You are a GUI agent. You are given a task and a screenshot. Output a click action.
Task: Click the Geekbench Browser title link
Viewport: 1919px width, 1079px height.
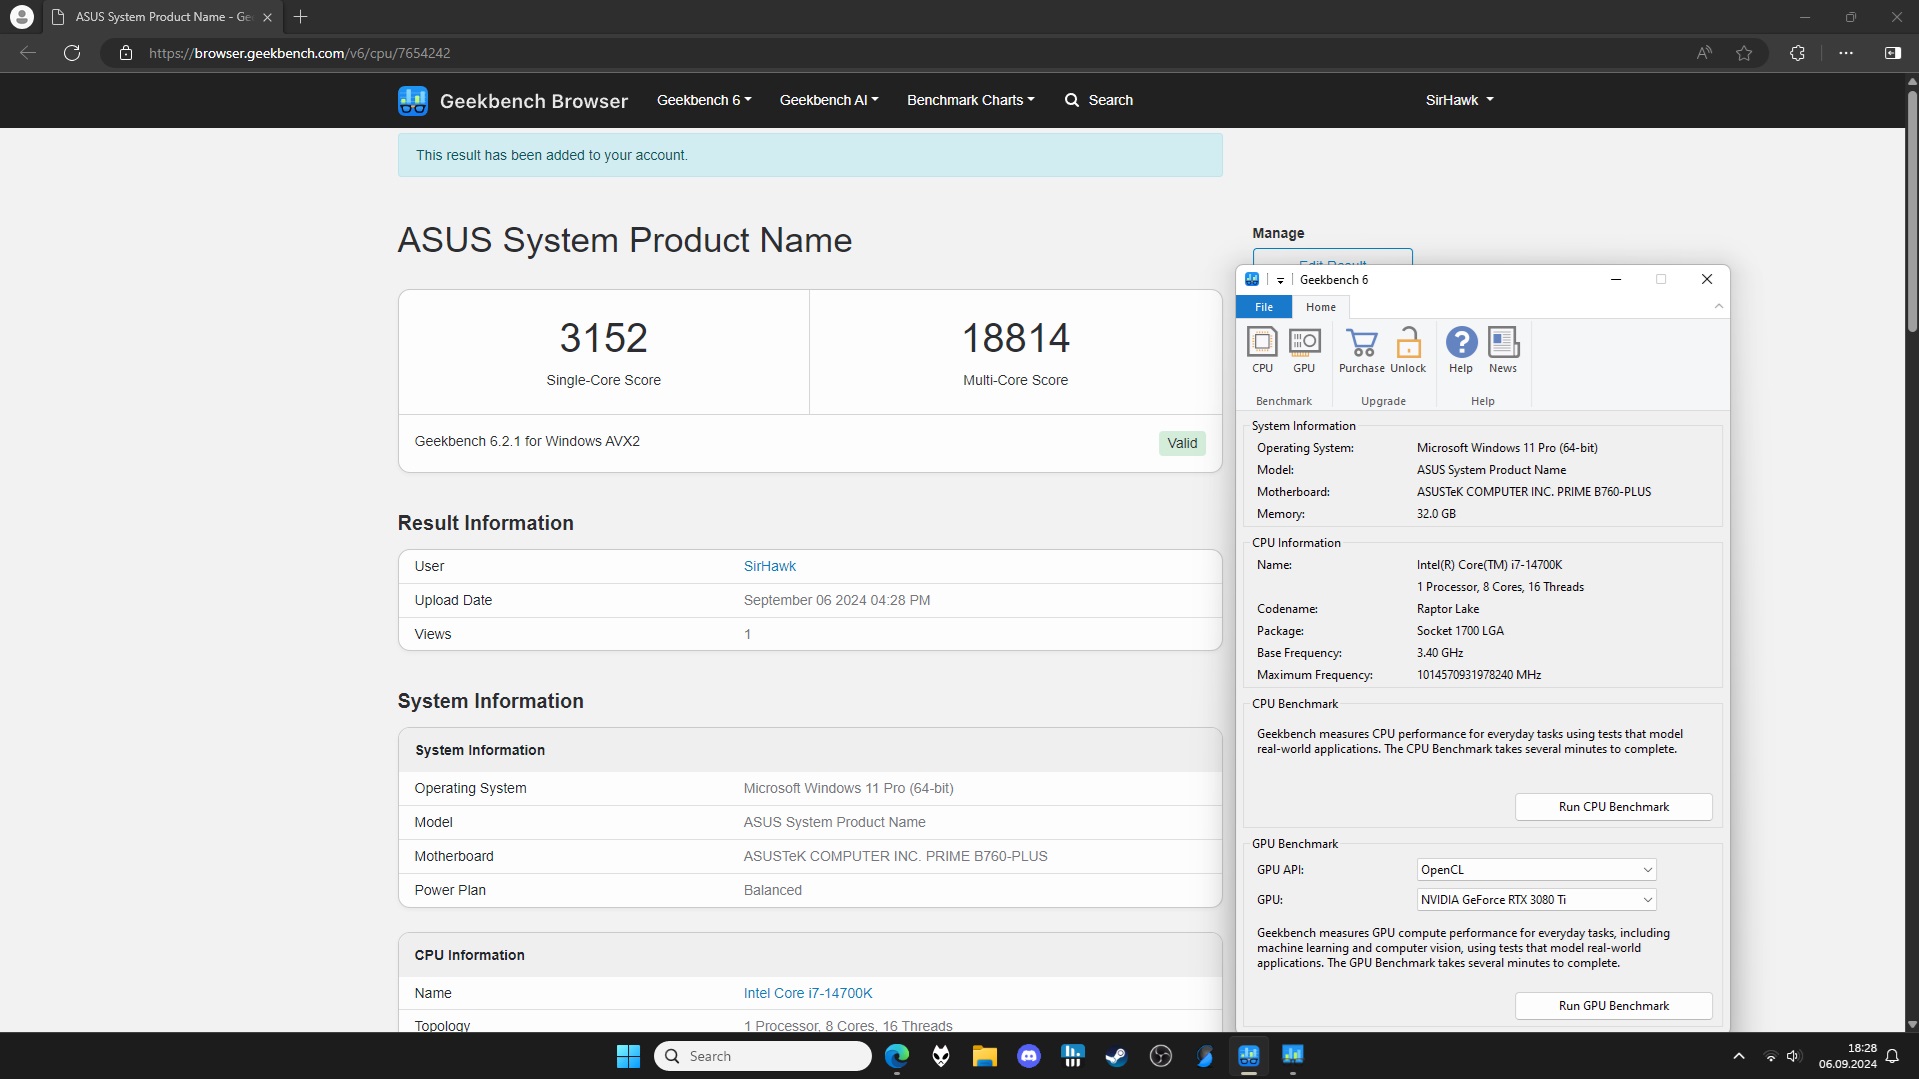(x=534, y=101)
